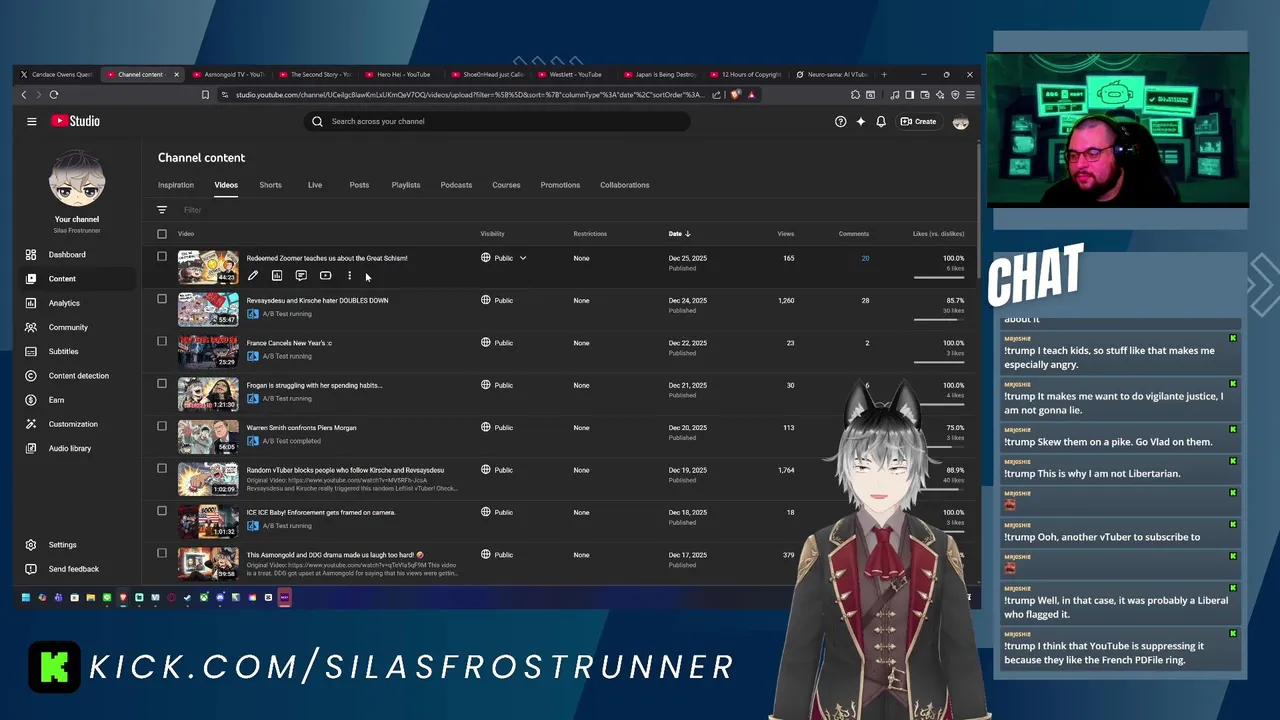Viewport: 1280px width, 720px height.
Task: Tick the select-all videos checkbox
Action: coord(162,234)
